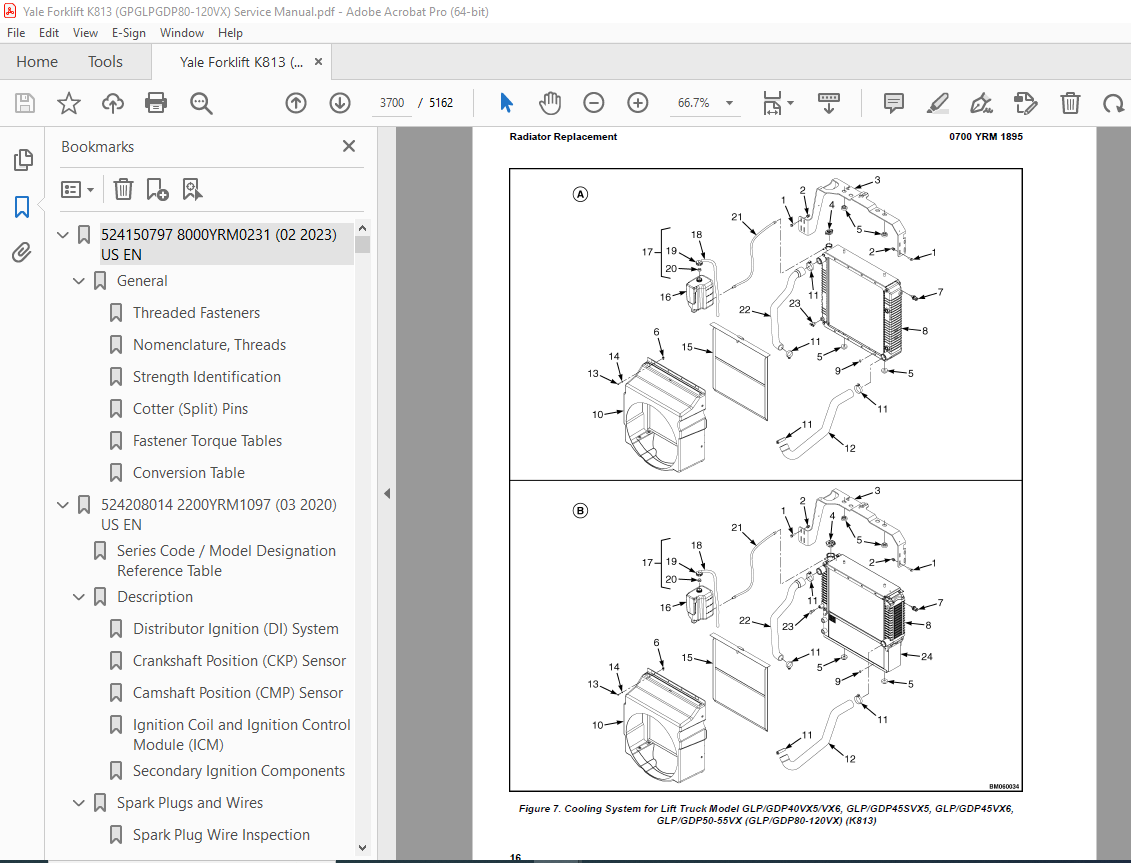
Task: Go to previous page arrow
Action: click(296, 103)
